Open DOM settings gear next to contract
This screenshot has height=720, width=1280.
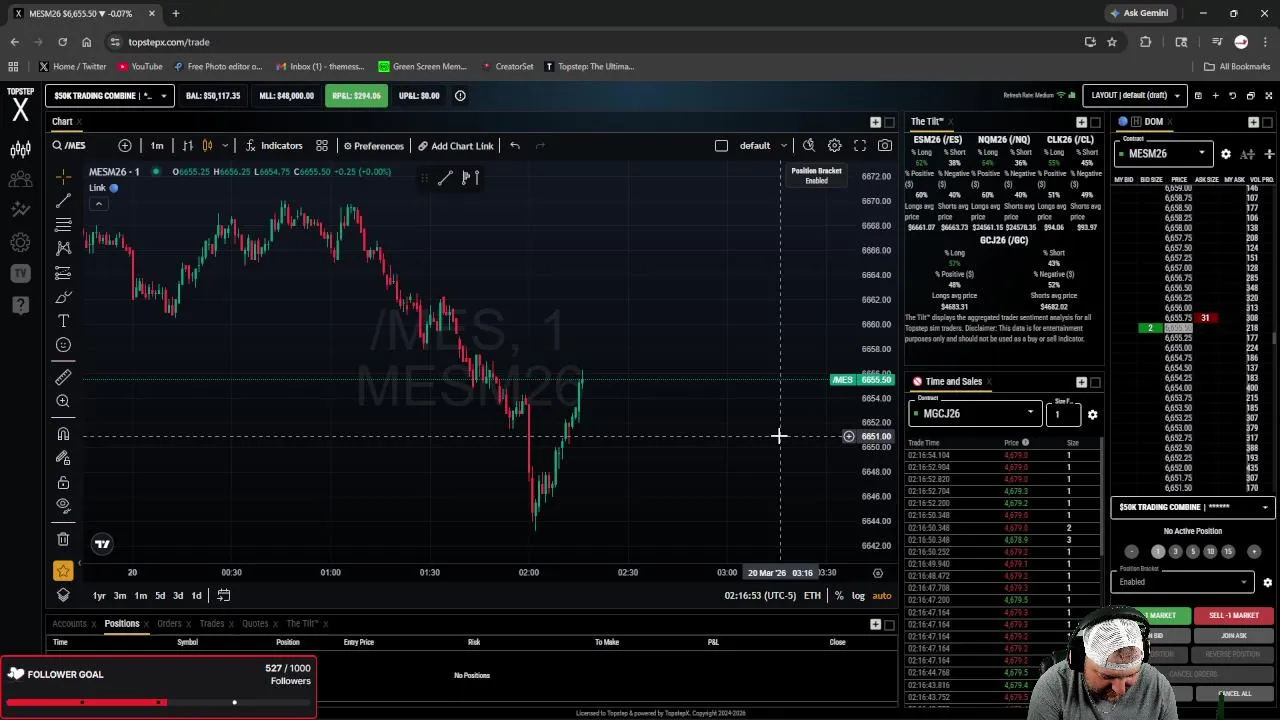1226,154
